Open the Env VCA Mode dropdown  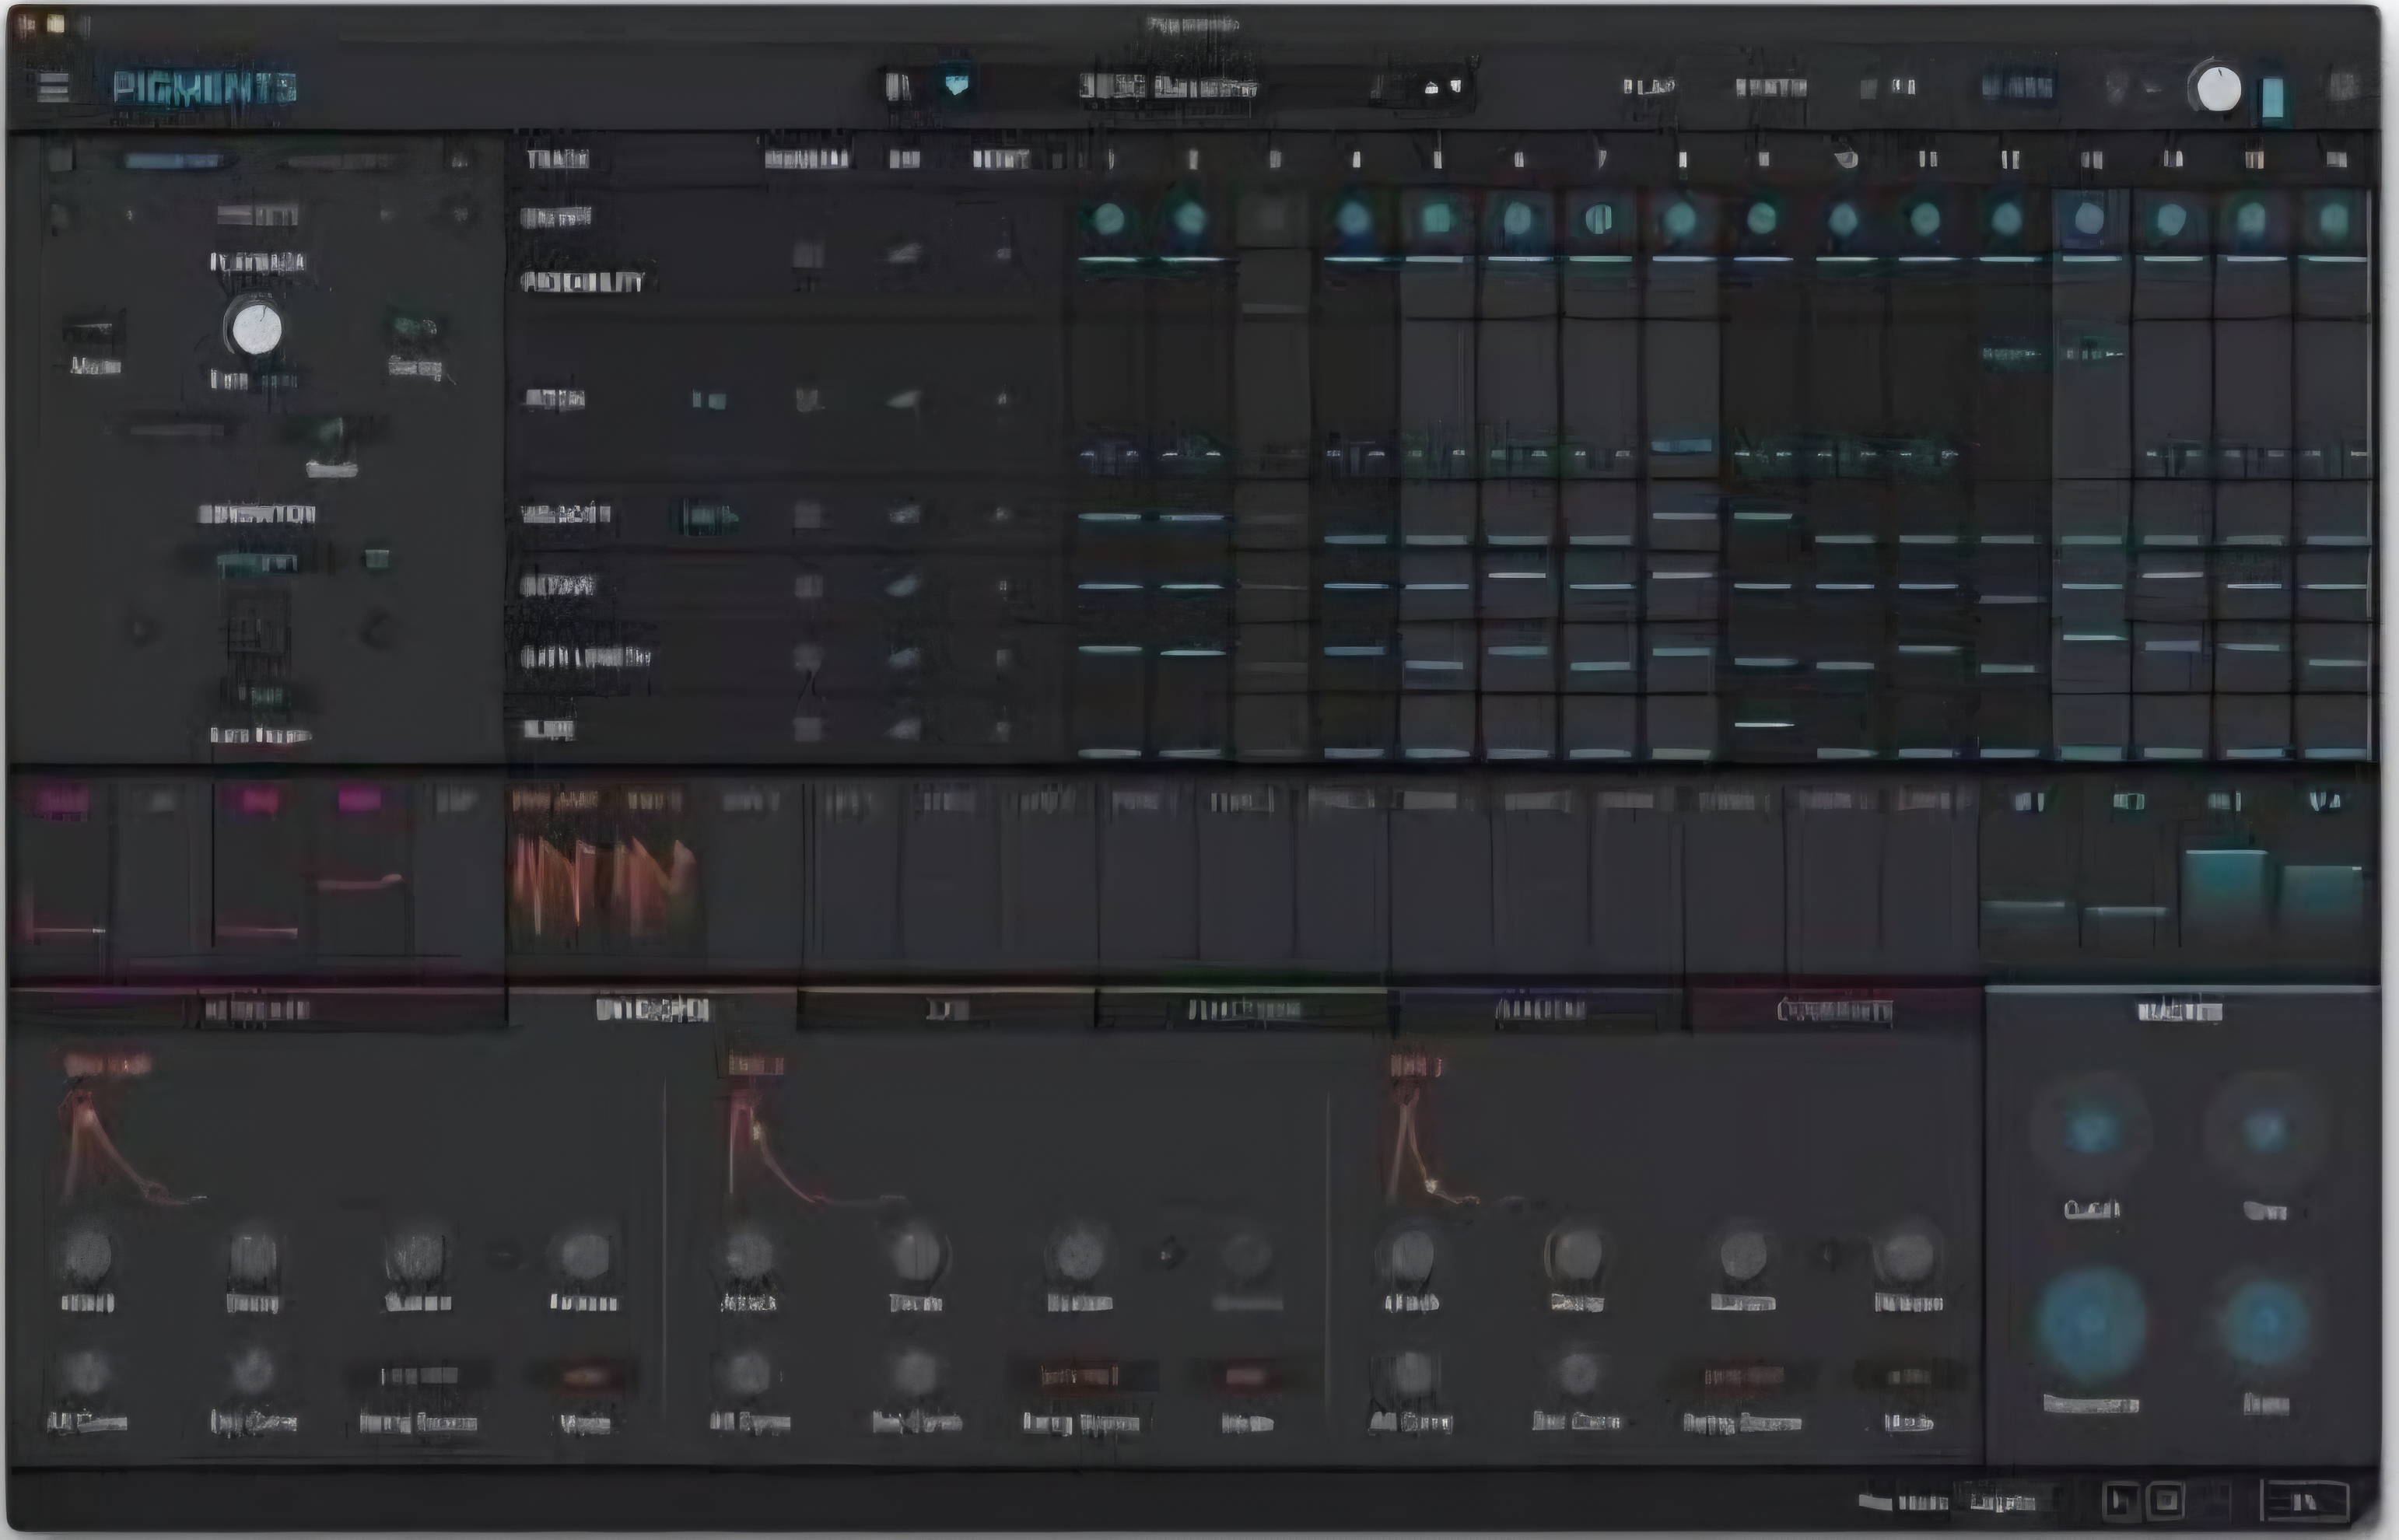tap(585, 1377)
